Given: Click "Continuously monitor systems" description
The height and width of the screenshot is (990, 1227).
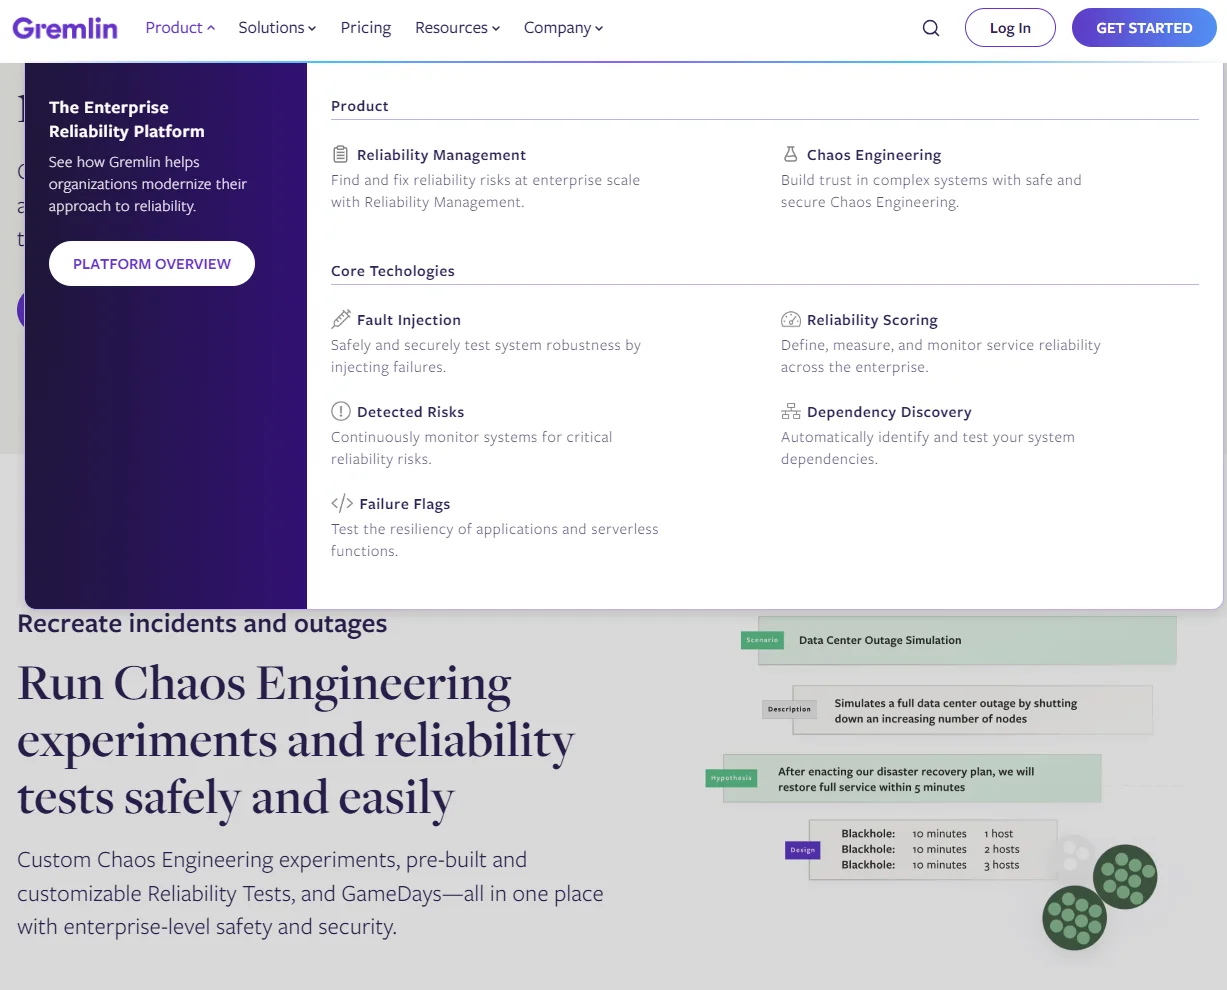Looking at the screenshot, I should point(471,448).
